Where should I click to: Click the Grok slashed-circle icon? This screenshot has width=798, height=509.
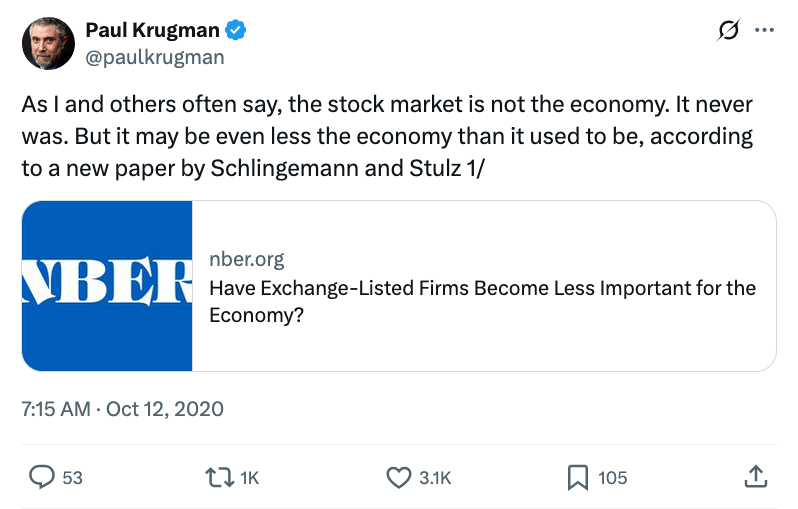(729, 31)
